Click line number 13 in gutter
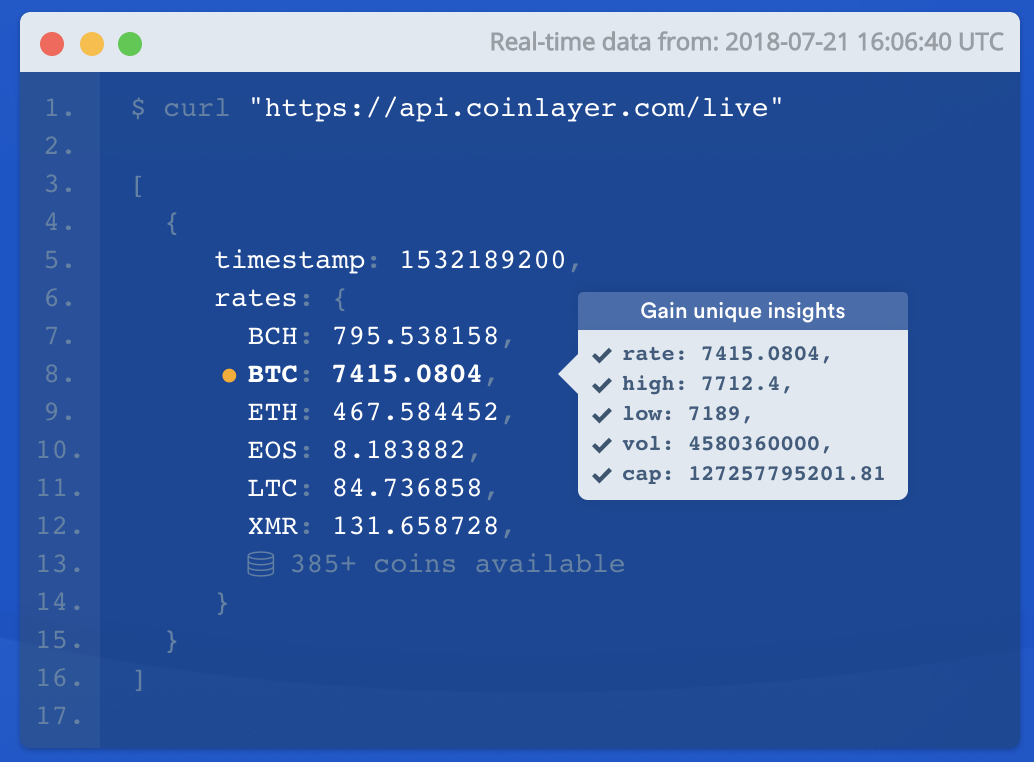1034x762 pixels. (x=59, y=564)
